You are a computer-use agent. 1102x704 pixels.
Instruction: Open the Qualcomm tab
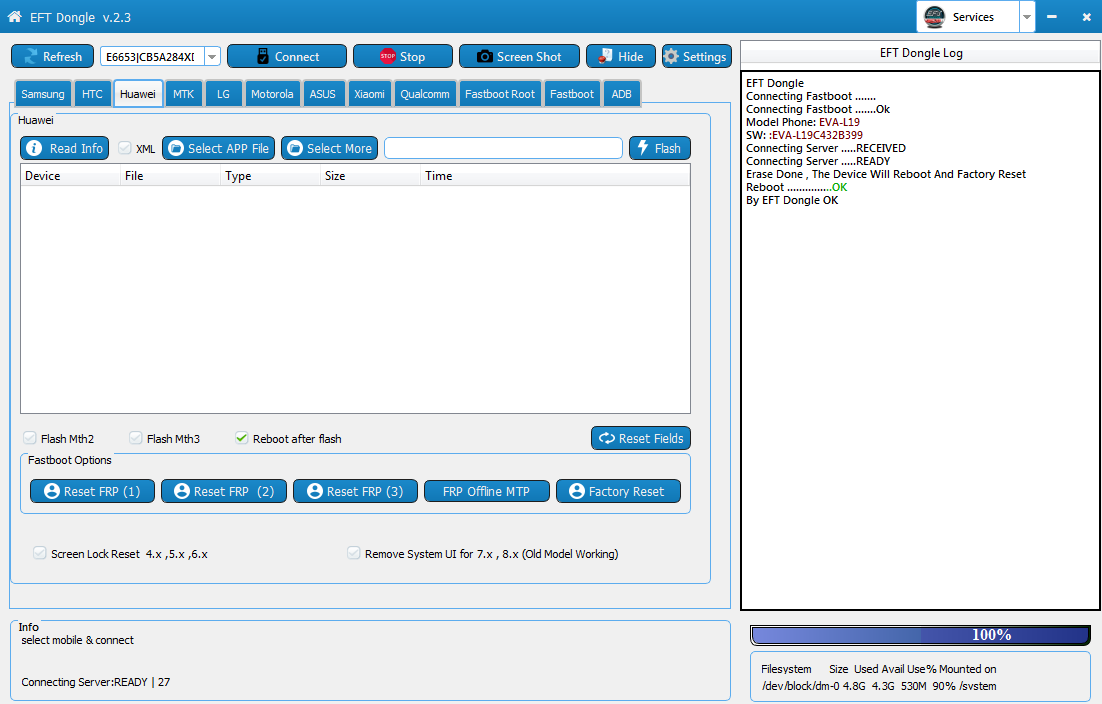[424, 94]
